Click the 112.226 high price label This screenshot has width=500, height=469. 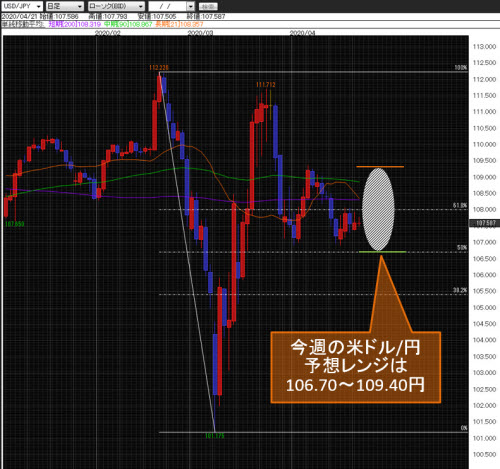[159, 68]
